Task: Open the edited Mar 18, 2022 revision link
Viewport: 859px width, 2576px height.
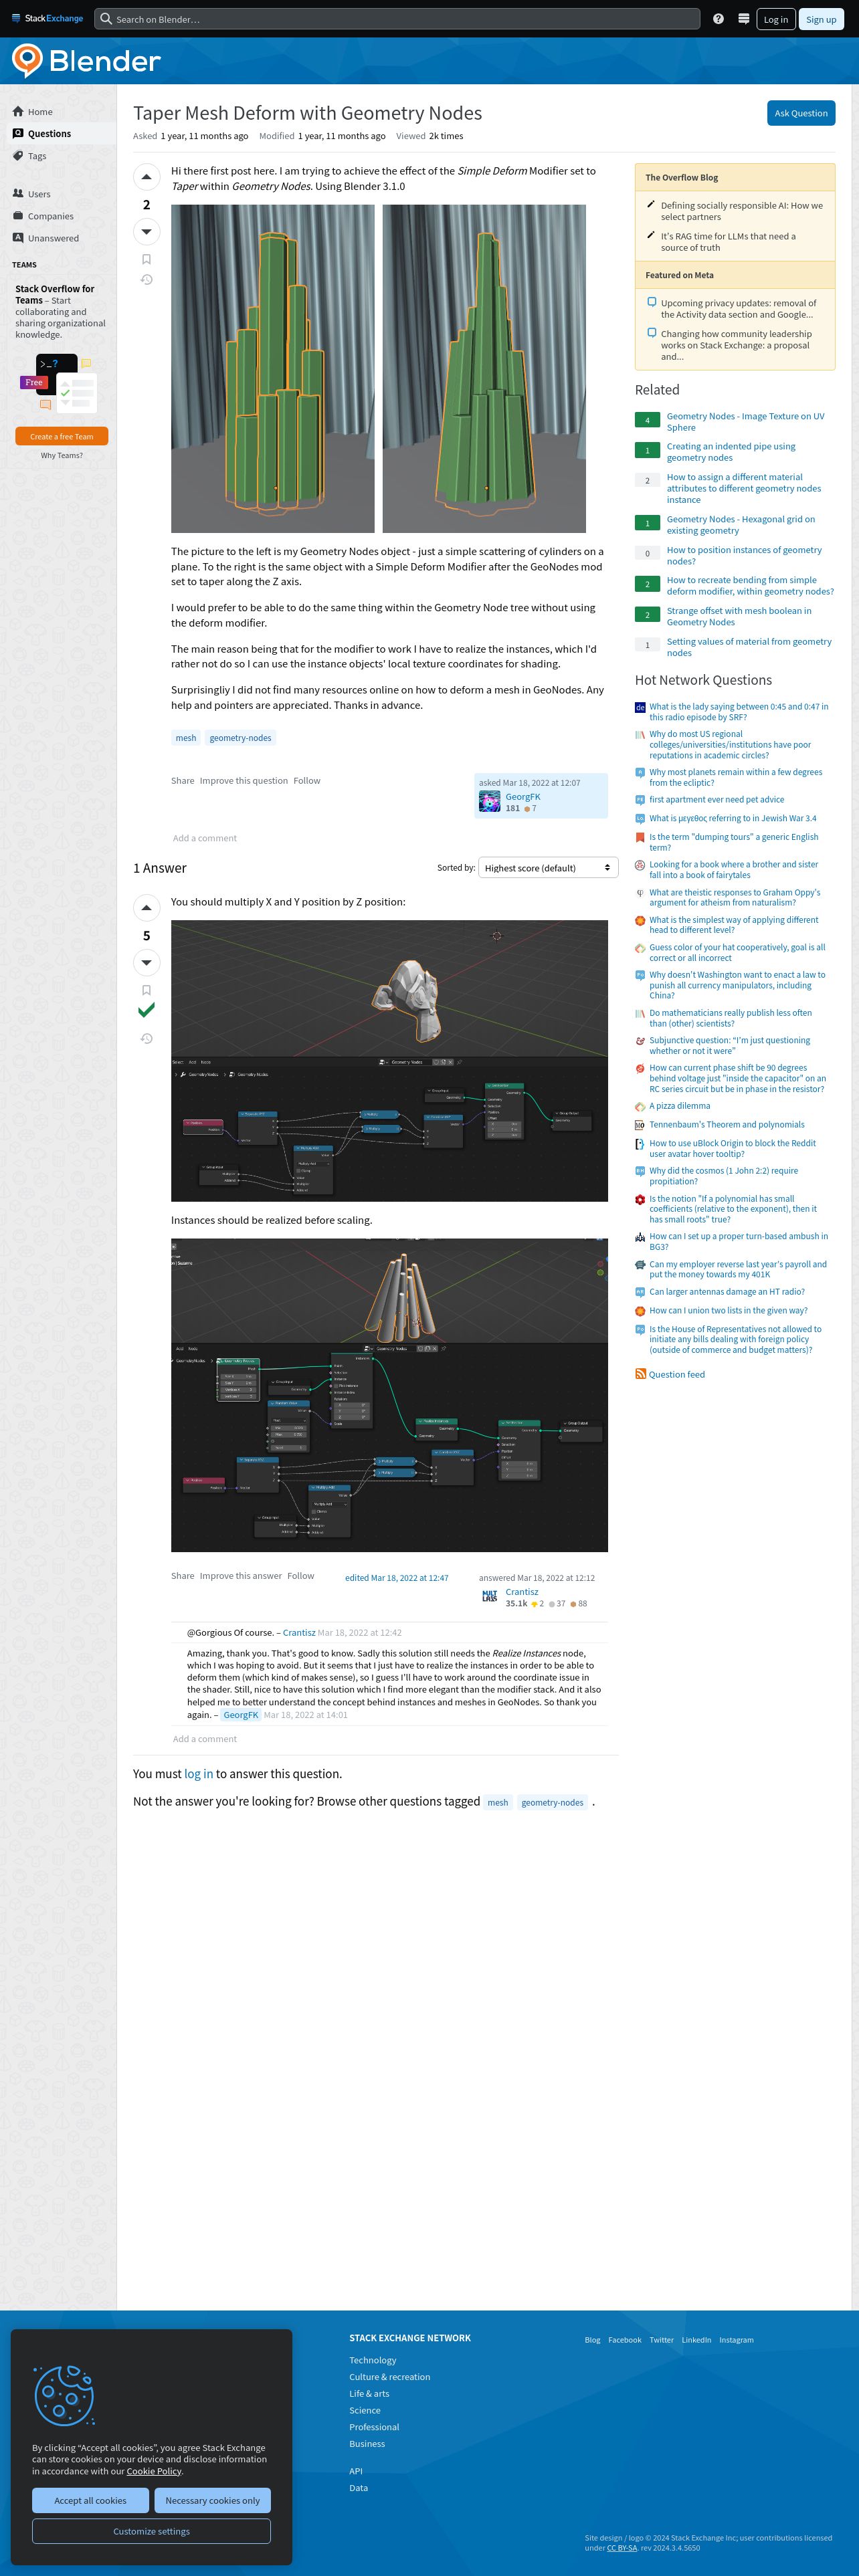Action: click(x=396, y=1578)
